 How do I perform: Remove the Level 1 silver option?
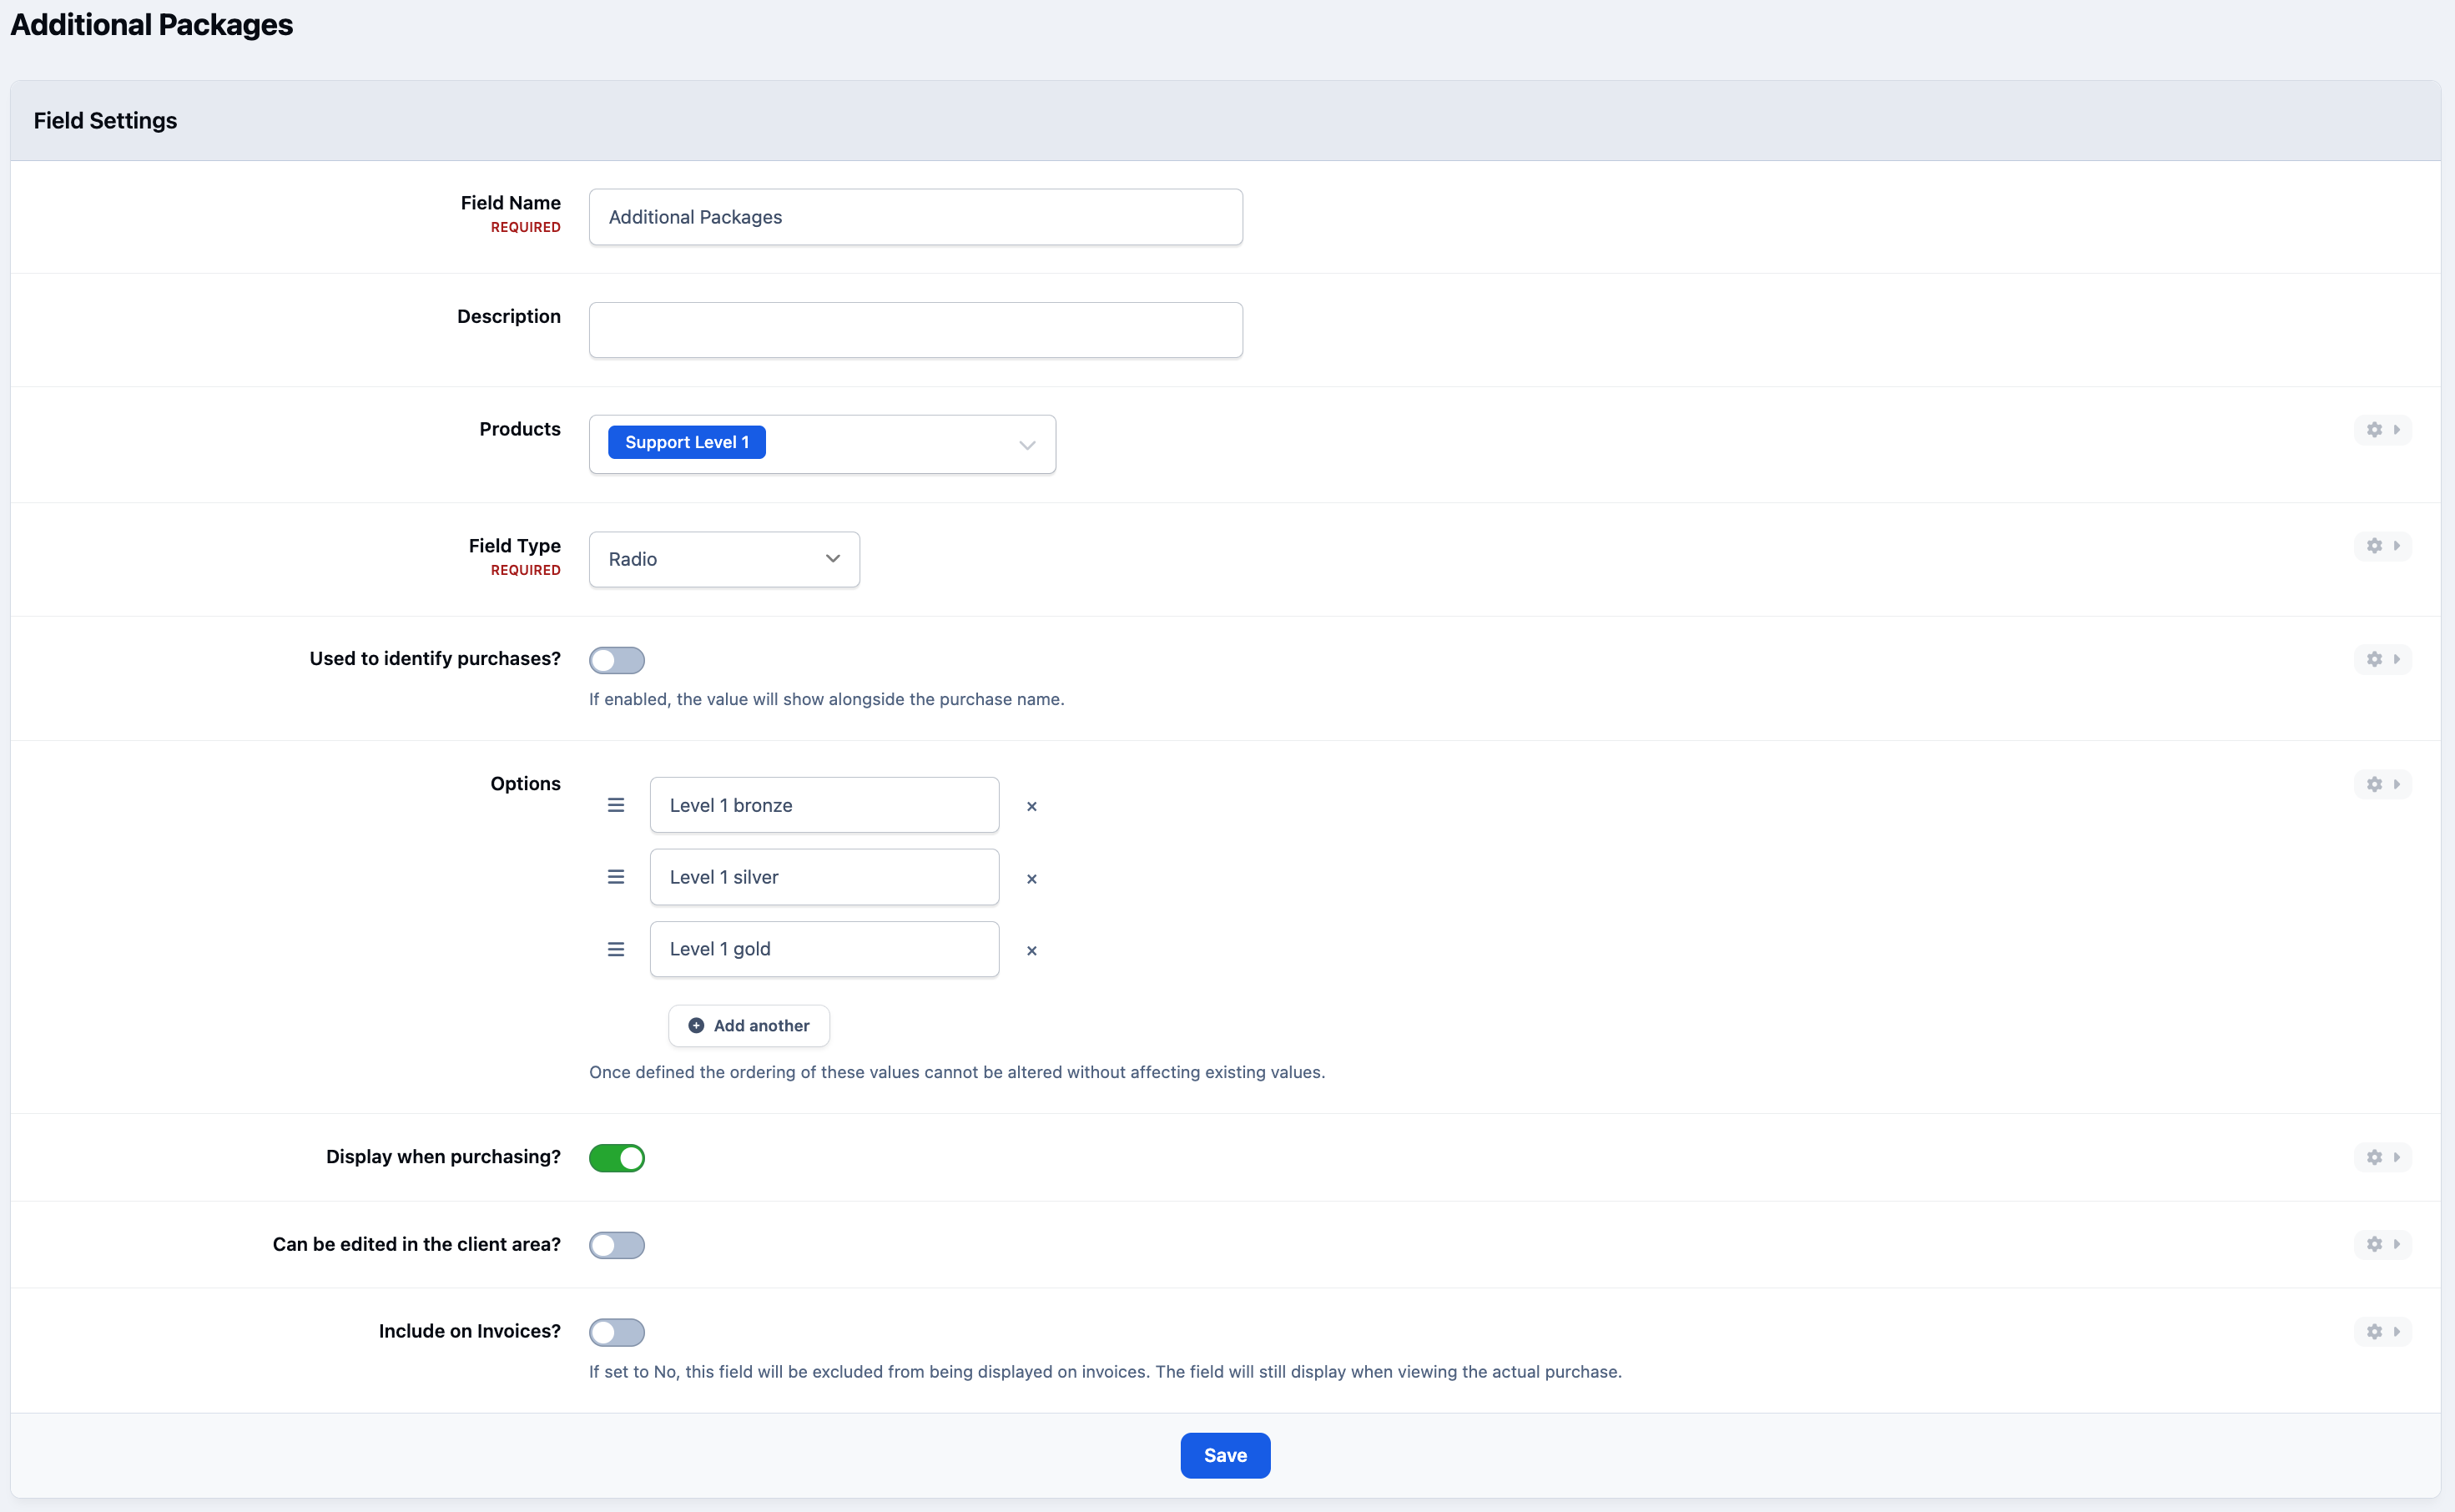pyautogui.click(x=1032, y=879)
